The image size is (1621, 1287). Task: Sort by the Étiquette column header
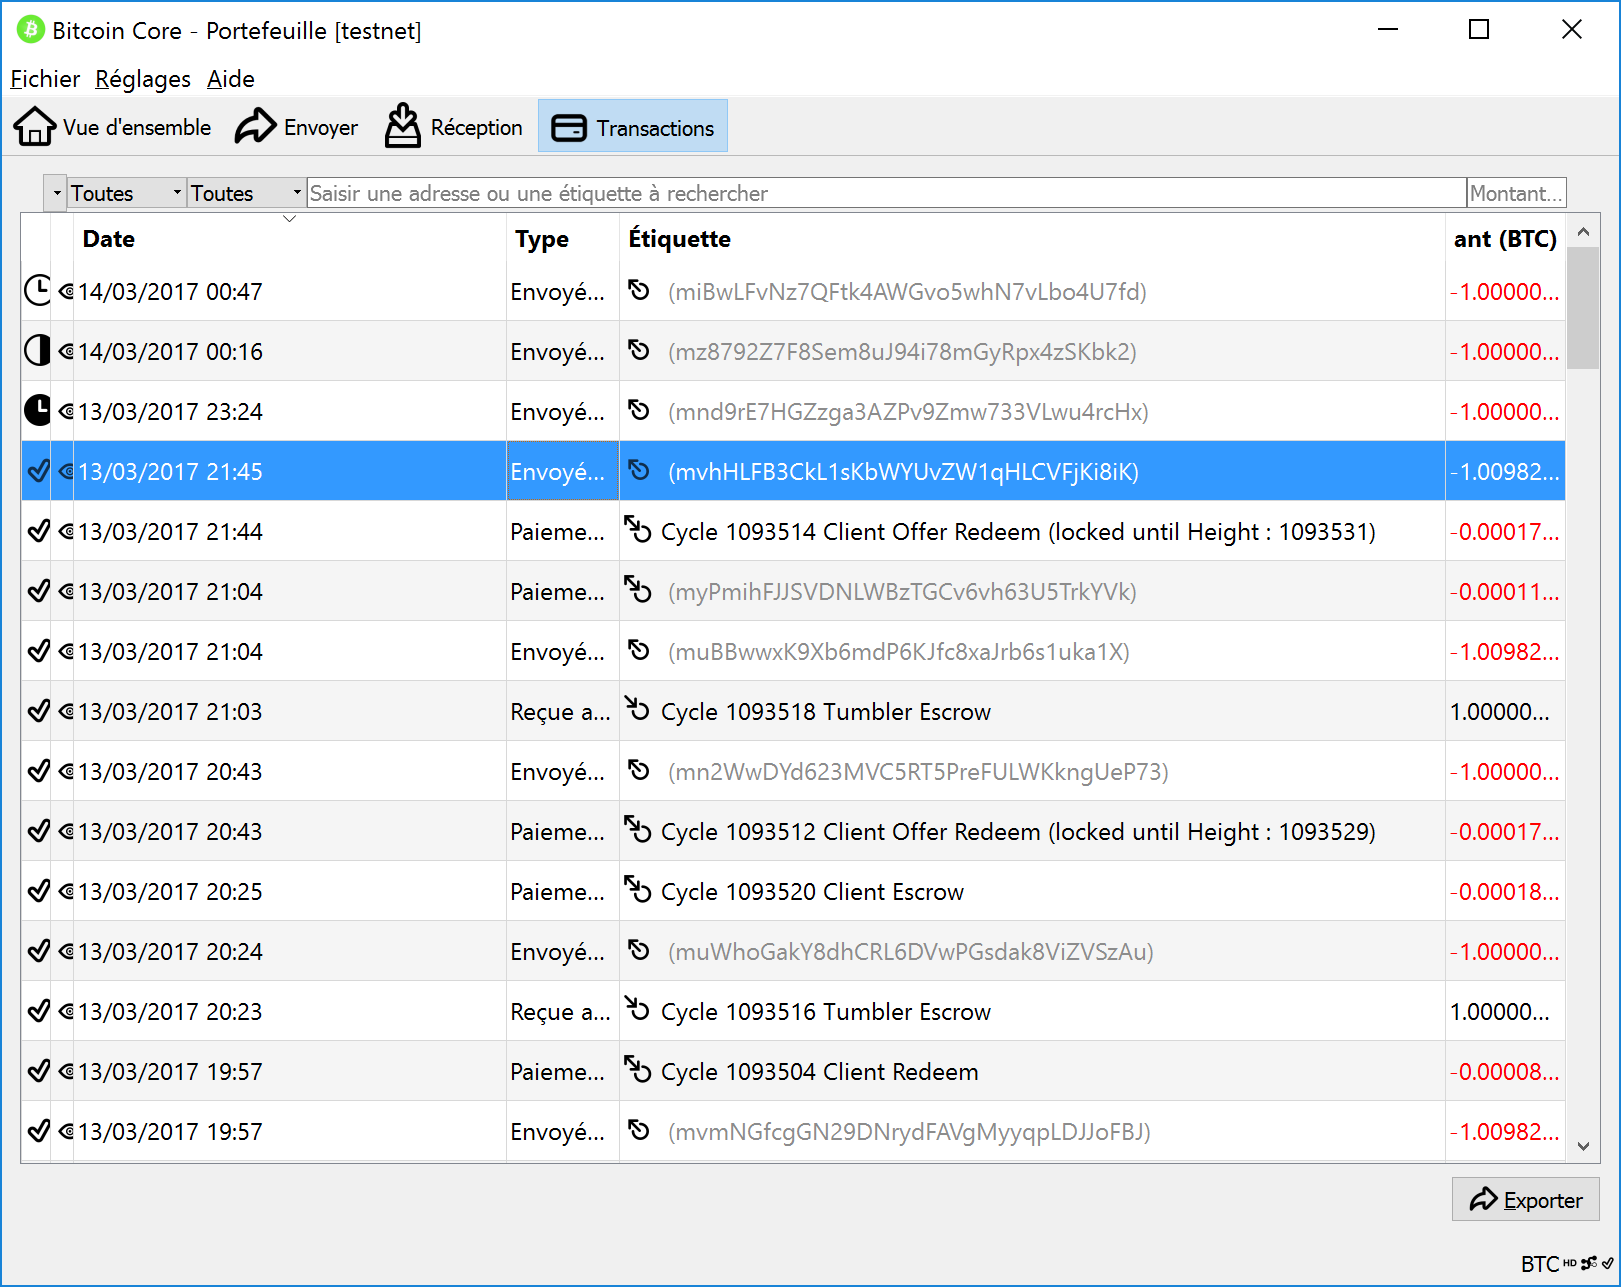(1032, 239)
